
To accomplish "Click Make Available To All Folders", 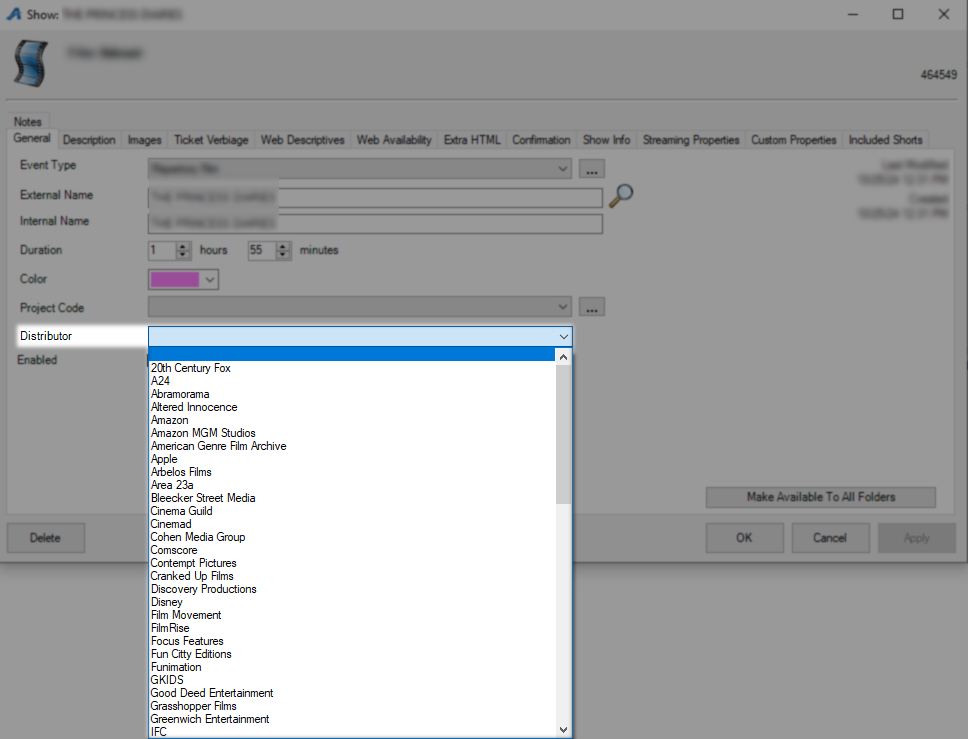I will click(820, 497).
